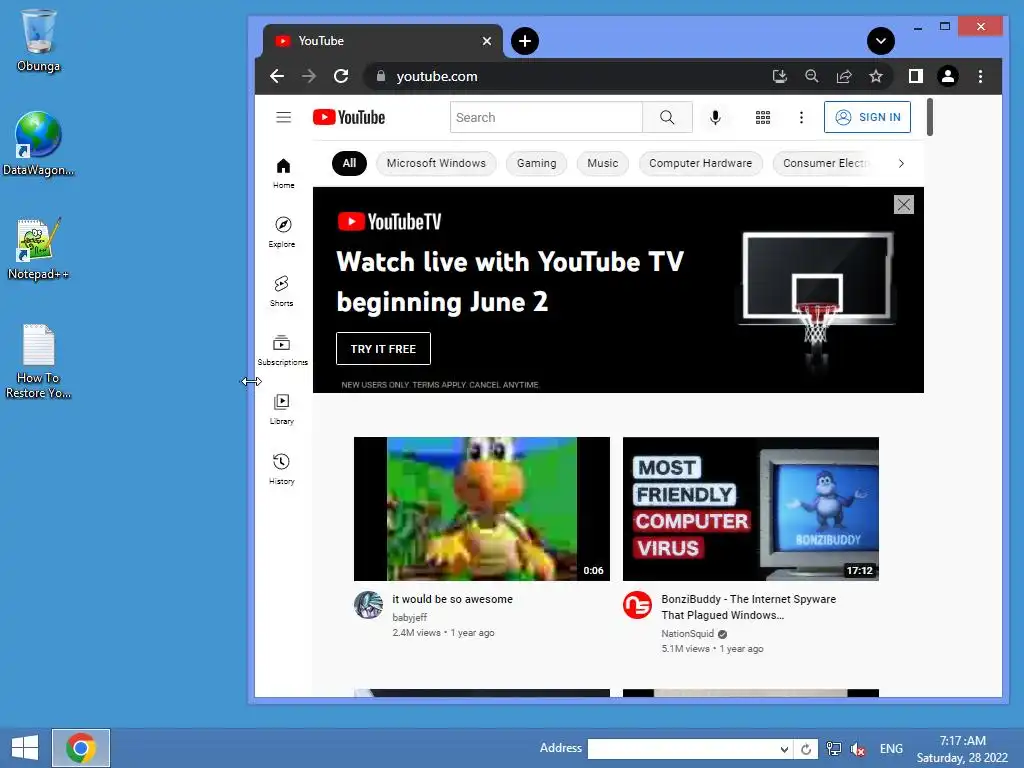
Task: Reload the youtube.com page
Action: pyautogui.click(x=341, y=76)
